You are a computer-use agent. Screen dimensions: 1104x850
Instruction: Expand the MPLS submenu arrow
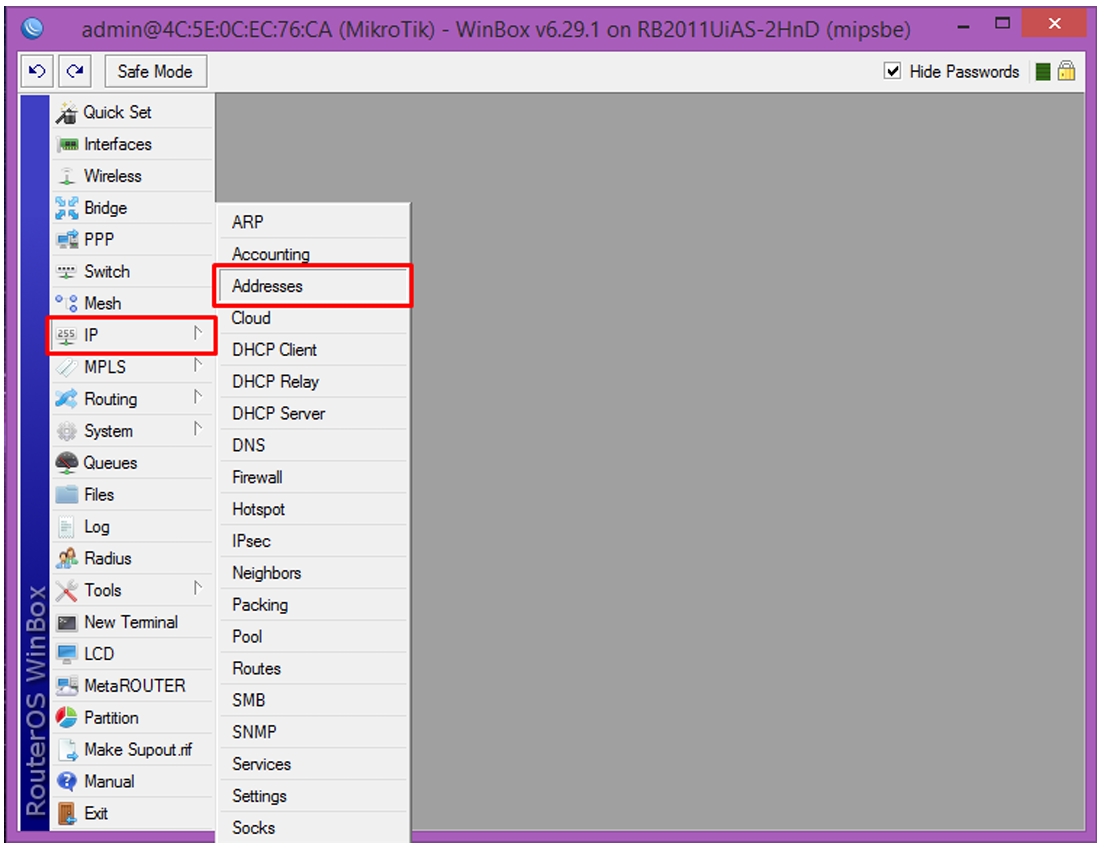pyautogui.click(x=198, y=365)
